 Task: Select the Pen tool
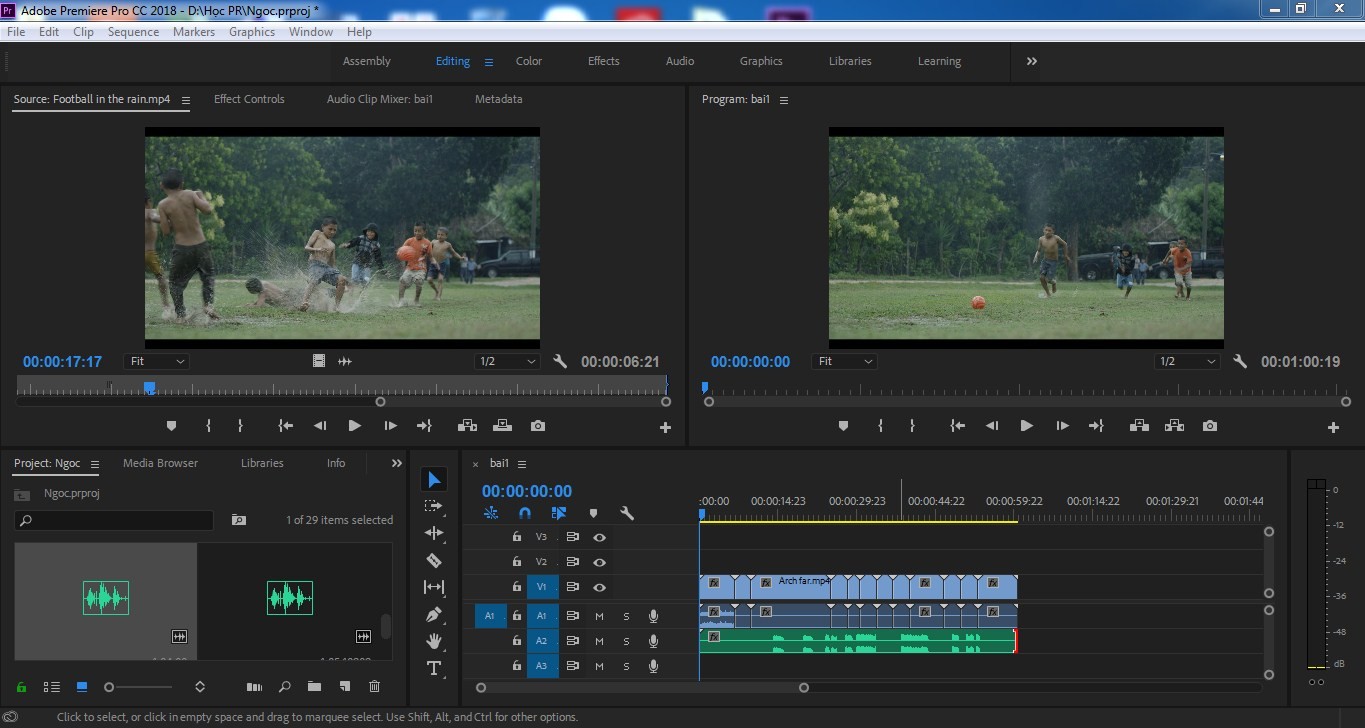[x=434, y=614]
